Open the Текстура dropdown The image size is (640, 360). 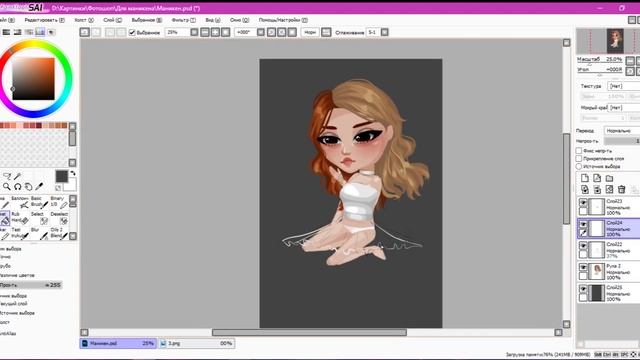click(624, 86)
